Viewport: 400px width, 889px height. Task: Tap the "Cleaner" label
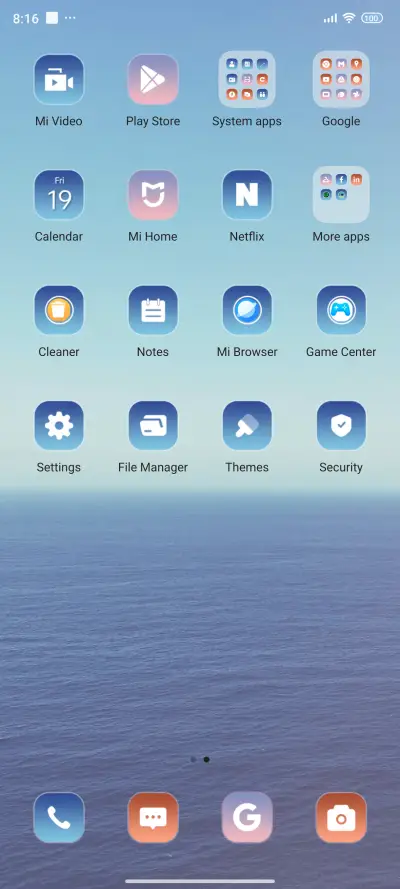tap(59, 352)
